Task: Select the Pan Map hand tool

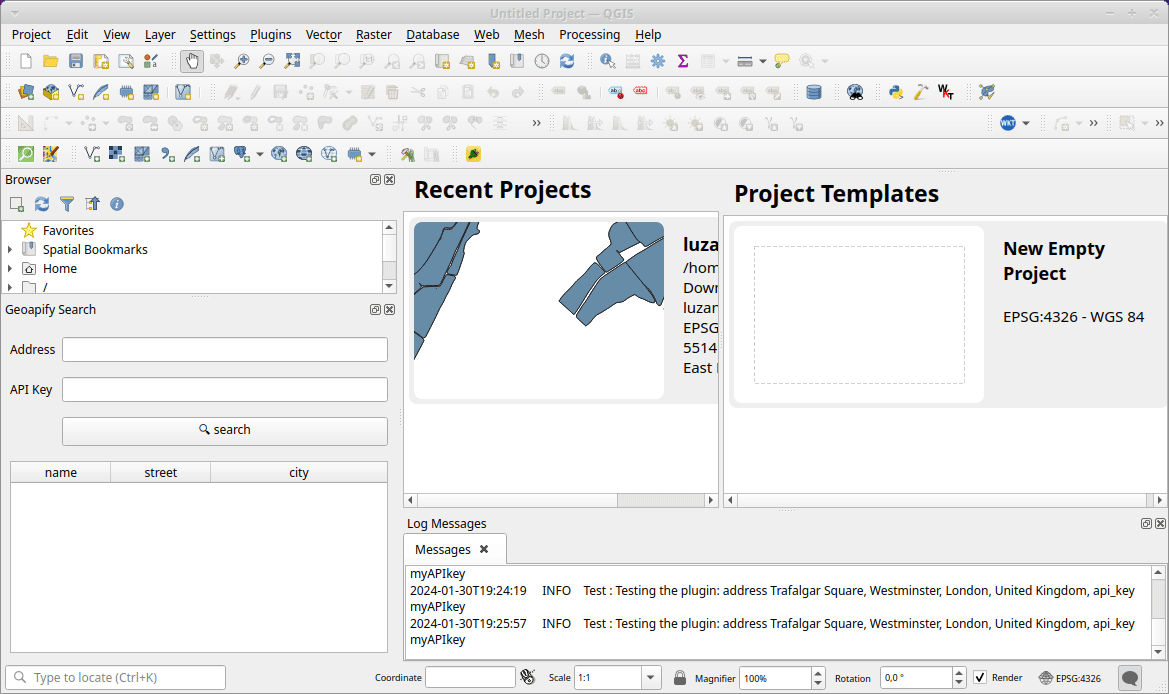Action: (x=192, y=61)
